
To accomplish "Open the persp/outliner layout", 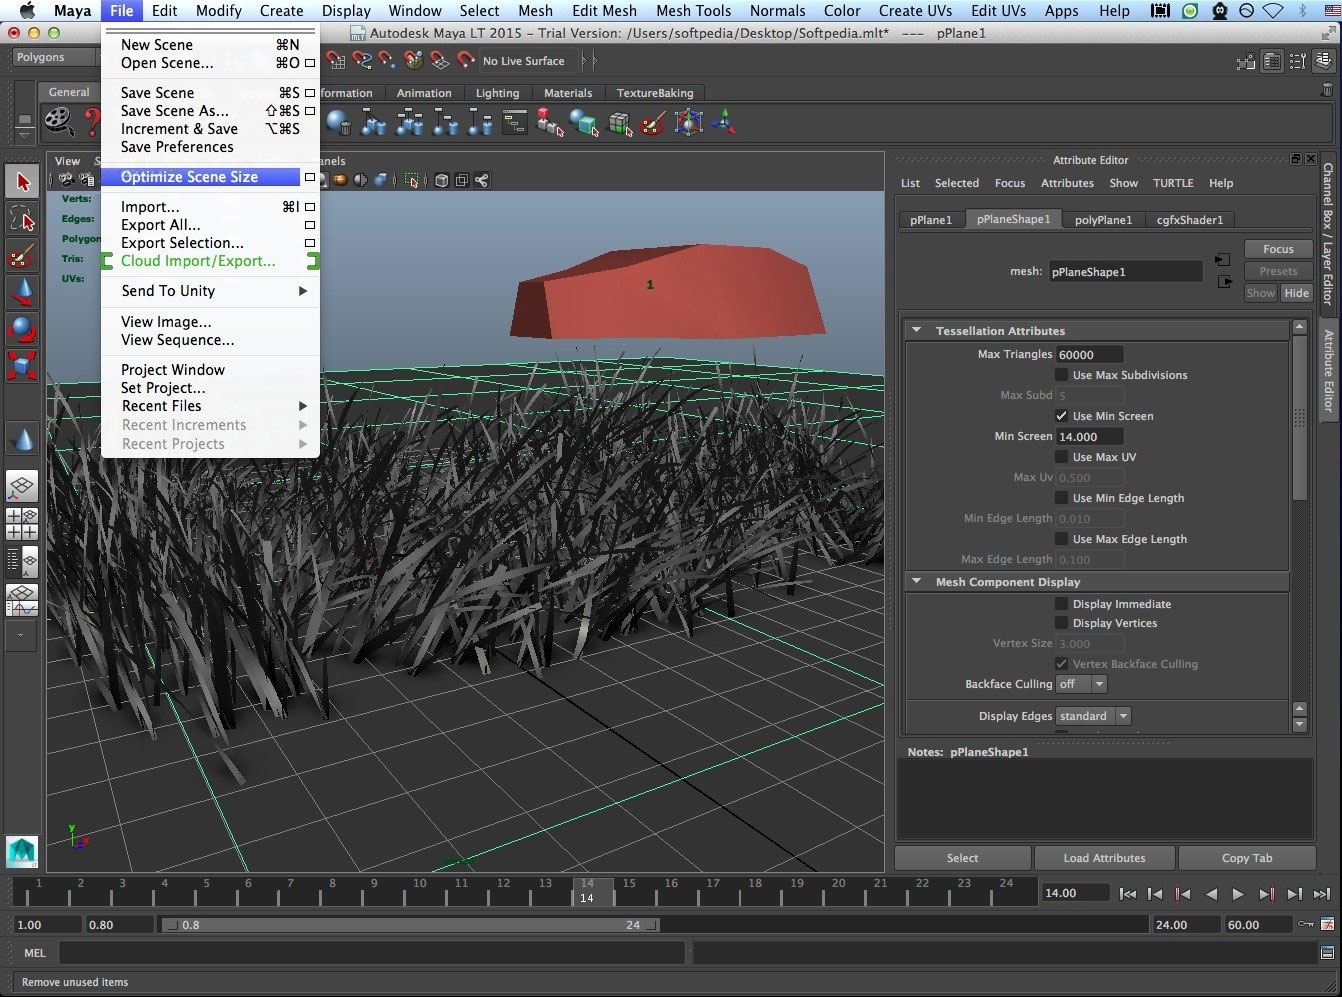I will pyautogui.click(x=22, y=562).
